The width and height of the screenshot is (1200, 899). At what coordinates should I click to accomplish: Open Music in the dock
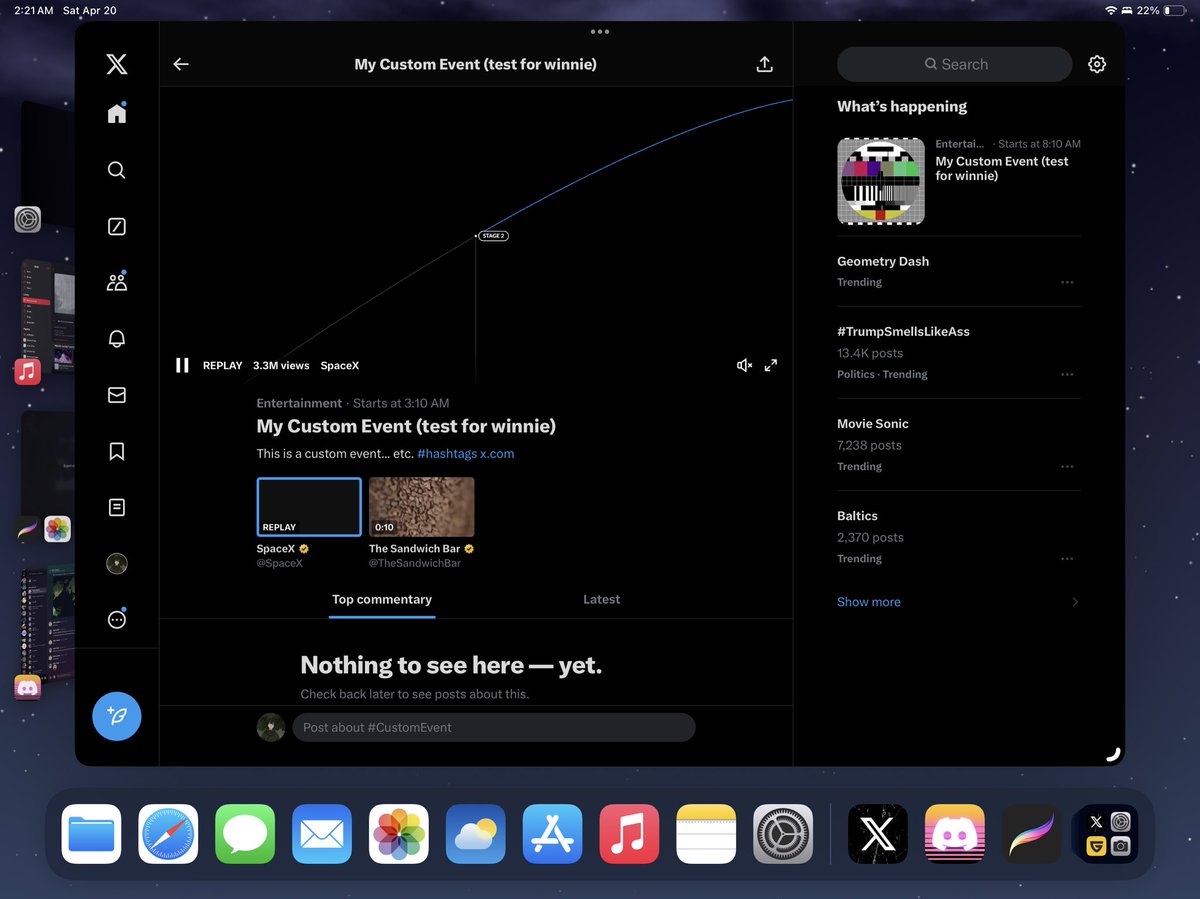click(629, 834)
